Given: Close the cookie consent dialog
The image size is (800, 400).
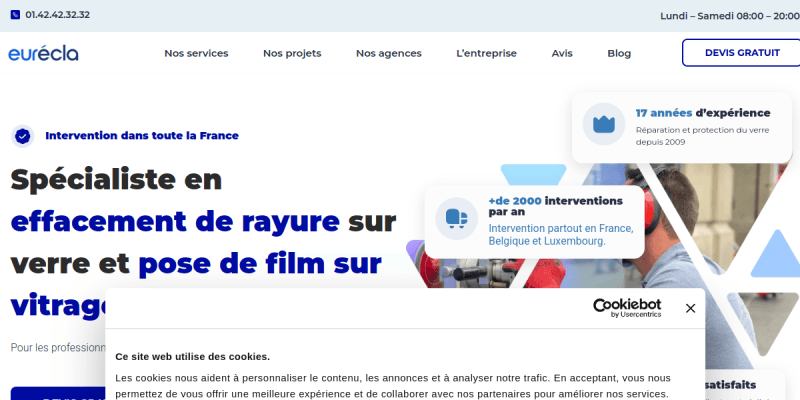Looking at the screenshot, I should click(x=690, y=308).
